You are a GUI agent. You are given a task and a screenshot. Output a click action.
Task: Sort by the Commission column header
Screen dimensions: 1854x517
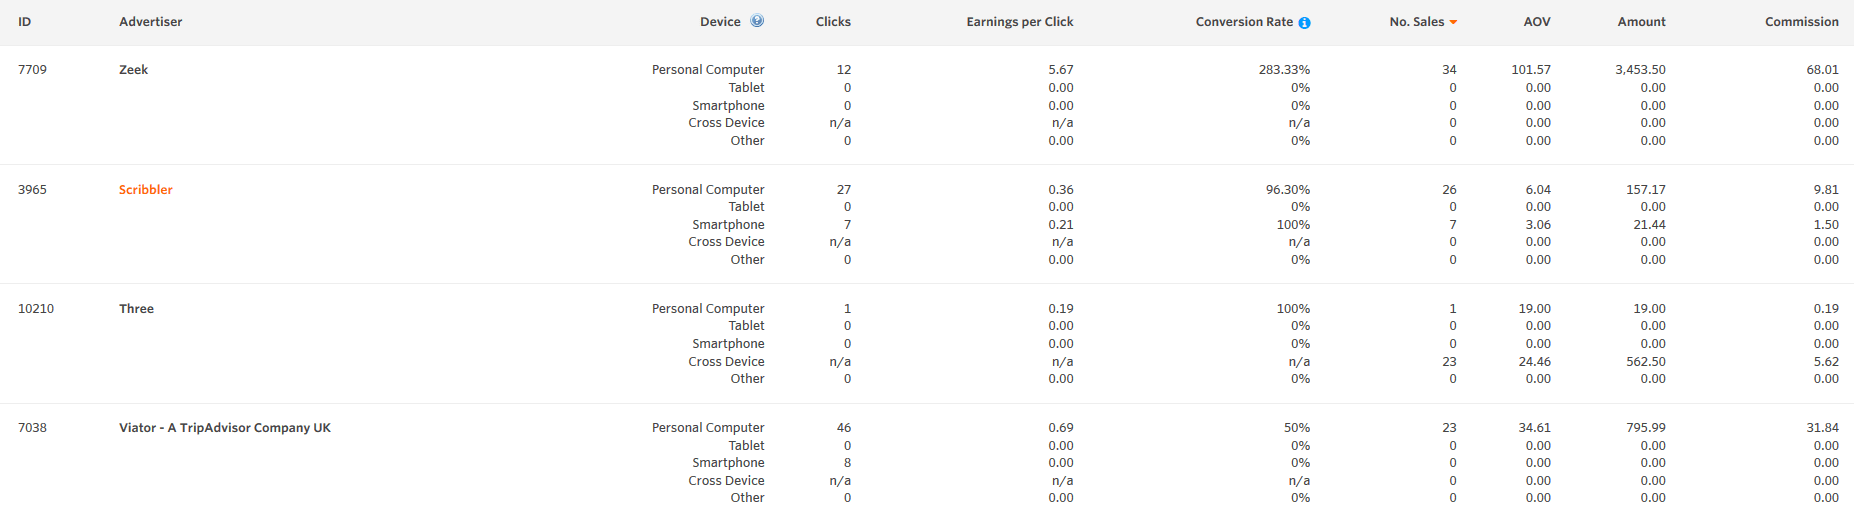pos(1801,22)
